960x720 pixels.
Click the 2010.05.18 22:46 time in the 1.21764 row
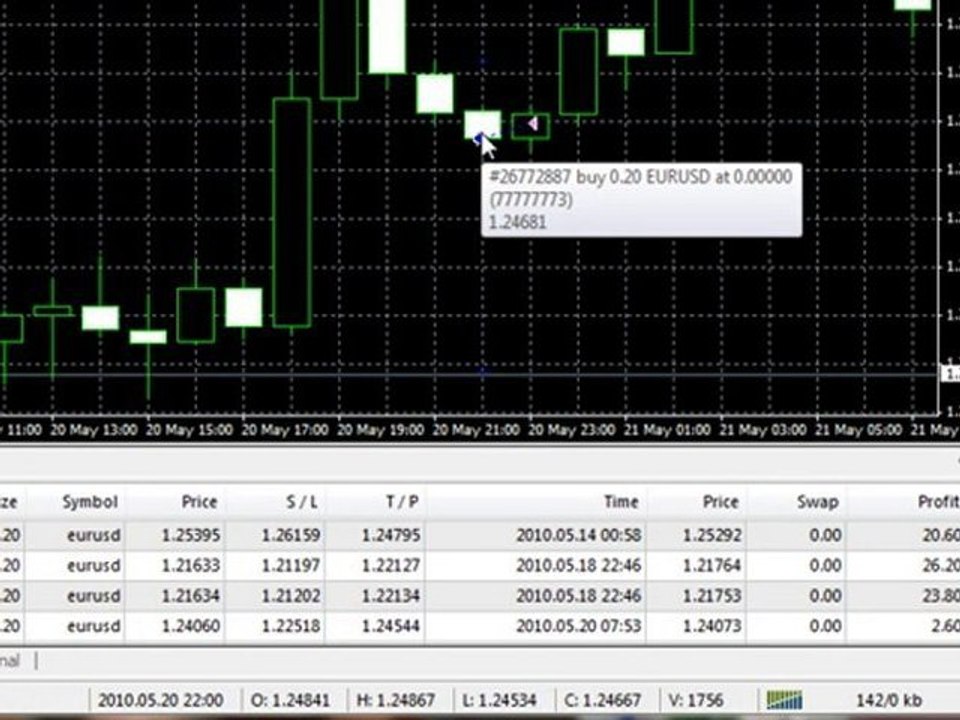[x=579, y=565]
